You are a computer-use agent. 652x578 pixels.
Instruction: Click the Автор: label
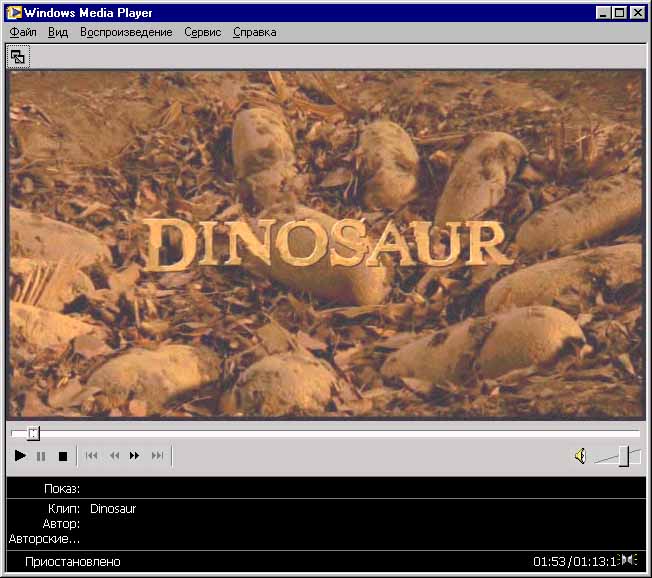pos(61,524)
